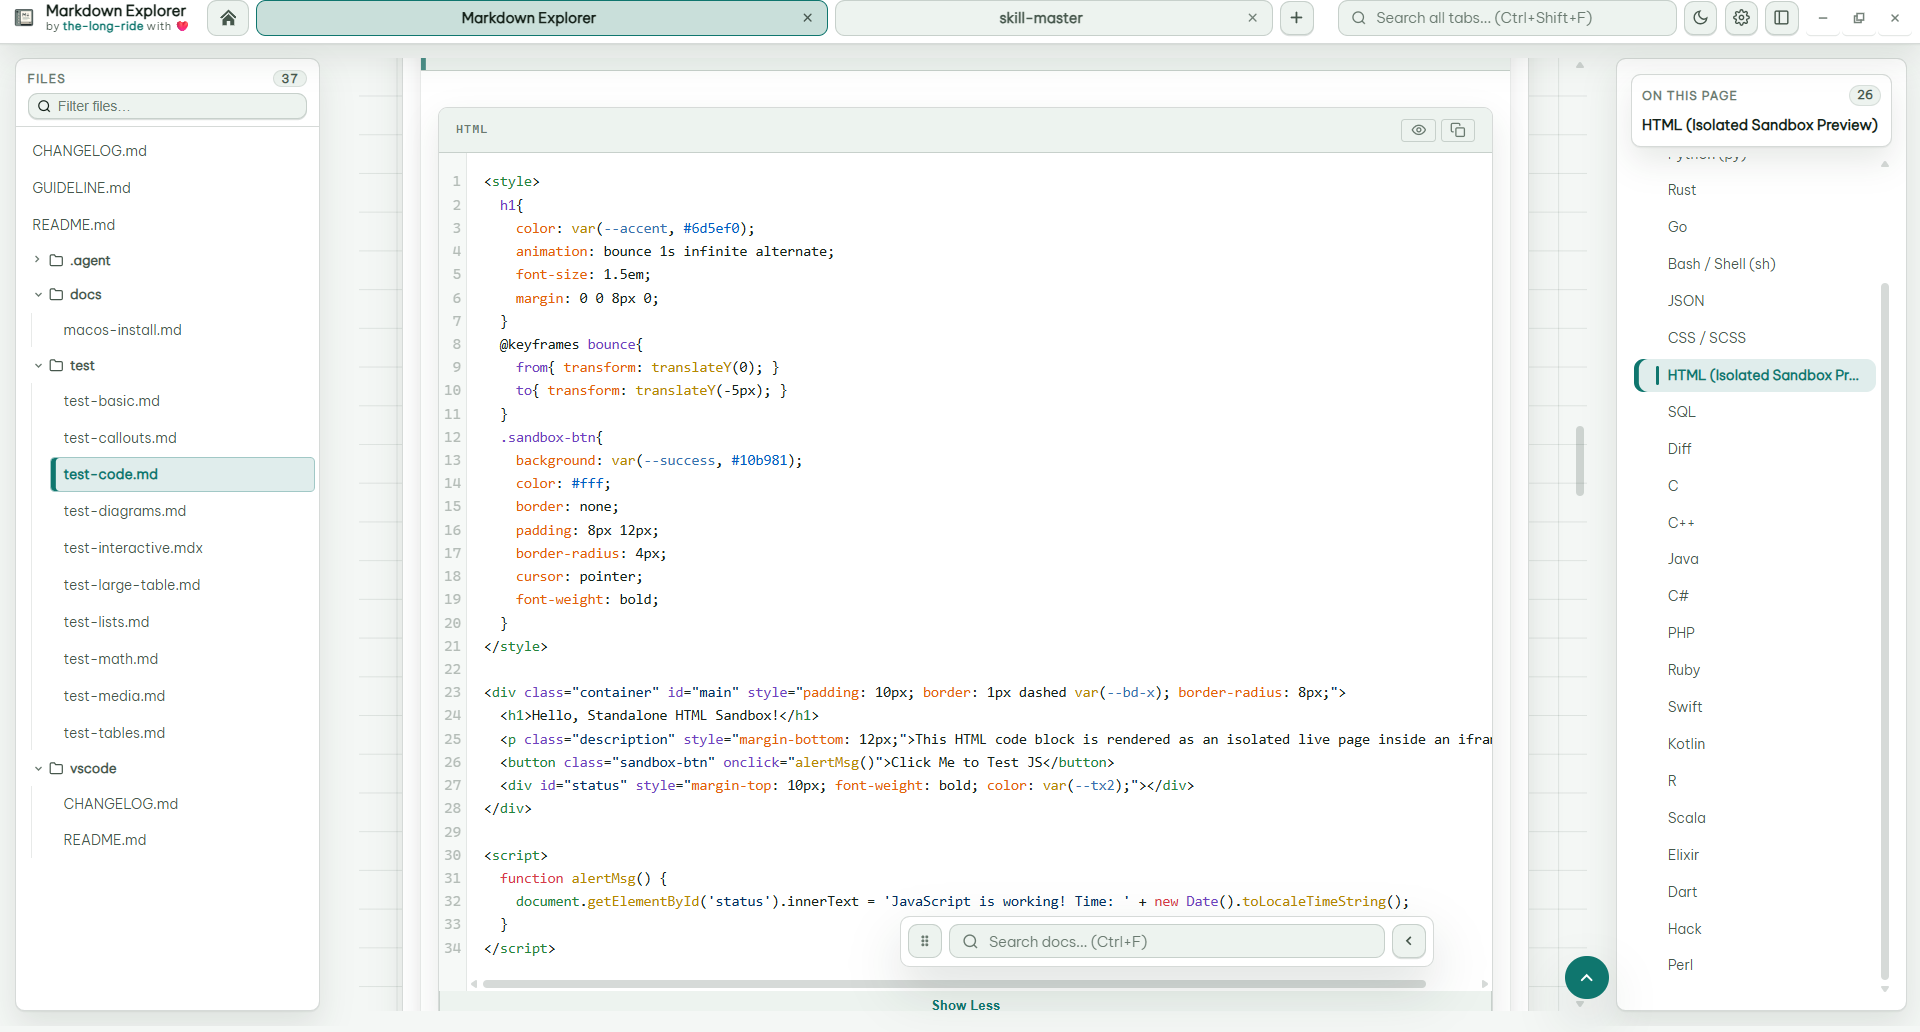Toggle dark mode moon icon
This screenshot has height=1032, width=1920.
(1700, 18)
